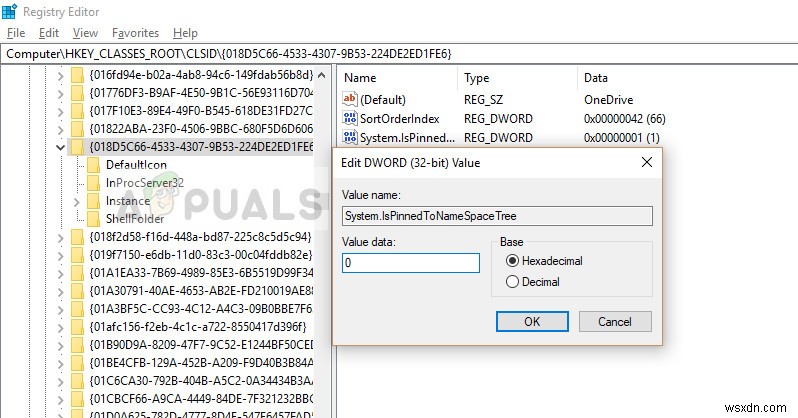The width and height of the screenshot is (798, 418).
Task: Open the Help menu
Action: tap(185, 33)
